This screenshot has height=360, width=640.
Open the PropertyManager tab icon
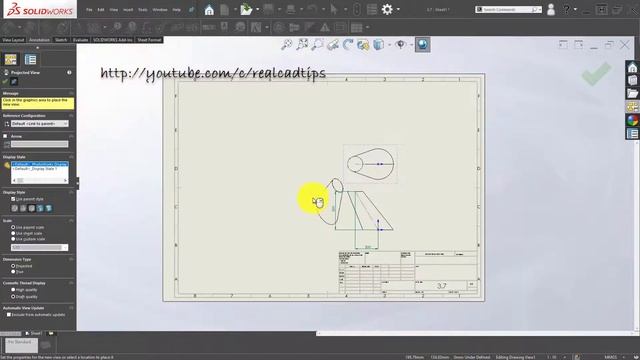pos(31,60)
